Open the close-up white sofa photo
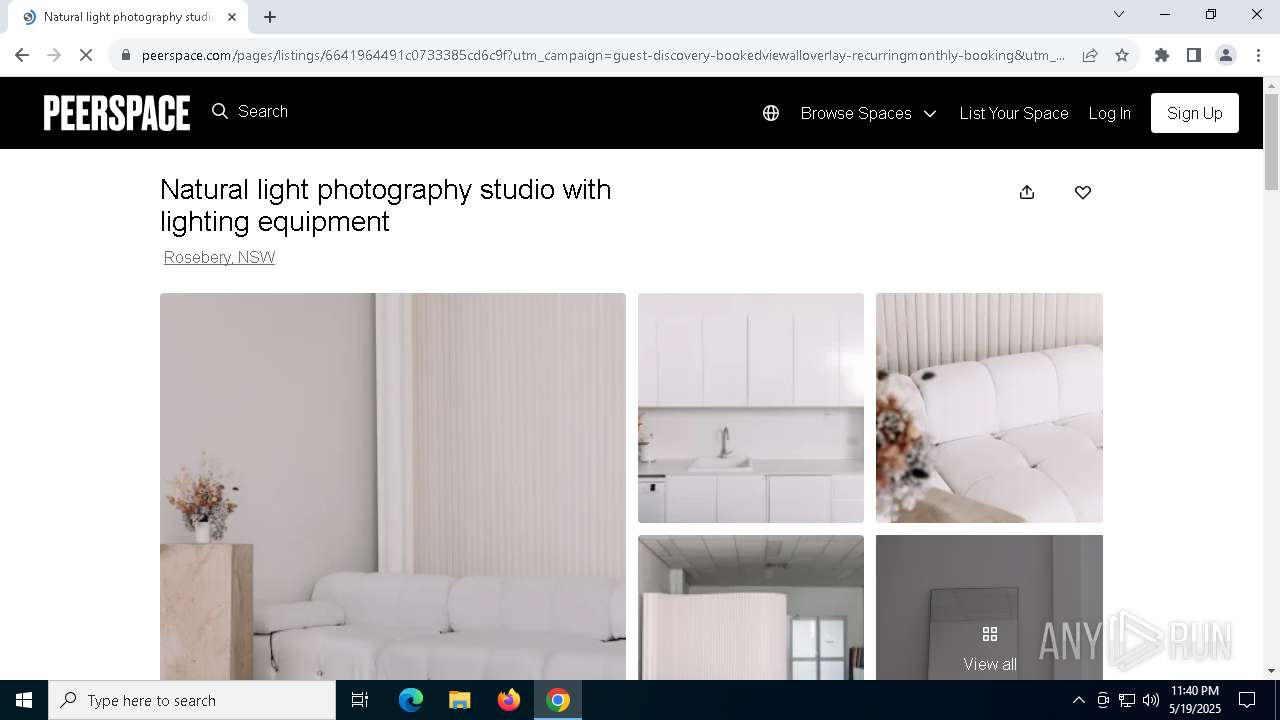Viewport: 1280px width, 720px height. pos(989,408)
